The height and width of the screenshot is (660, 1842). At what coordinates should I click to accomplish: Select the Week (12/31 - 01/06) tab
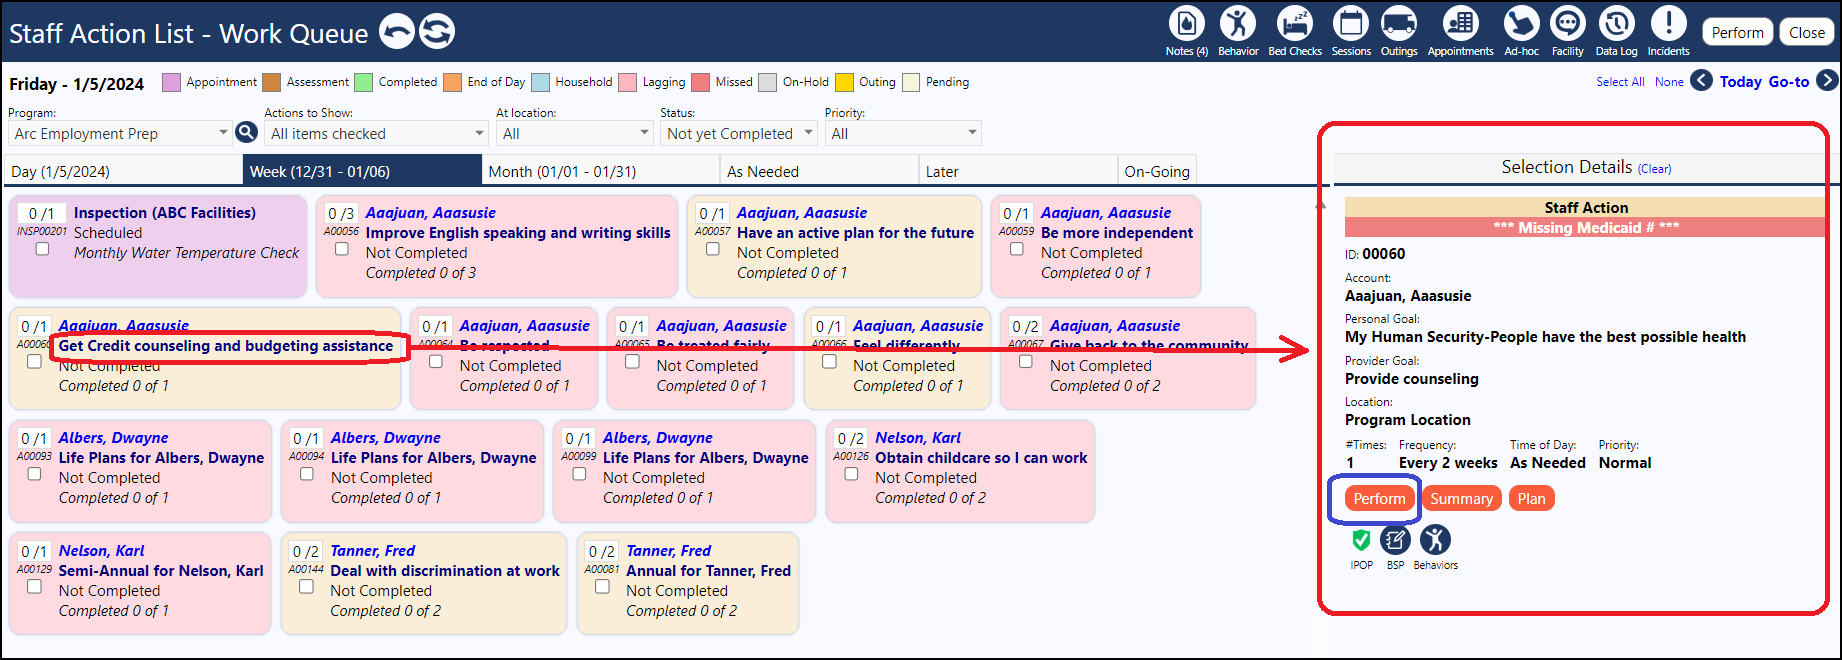point(362,171)
